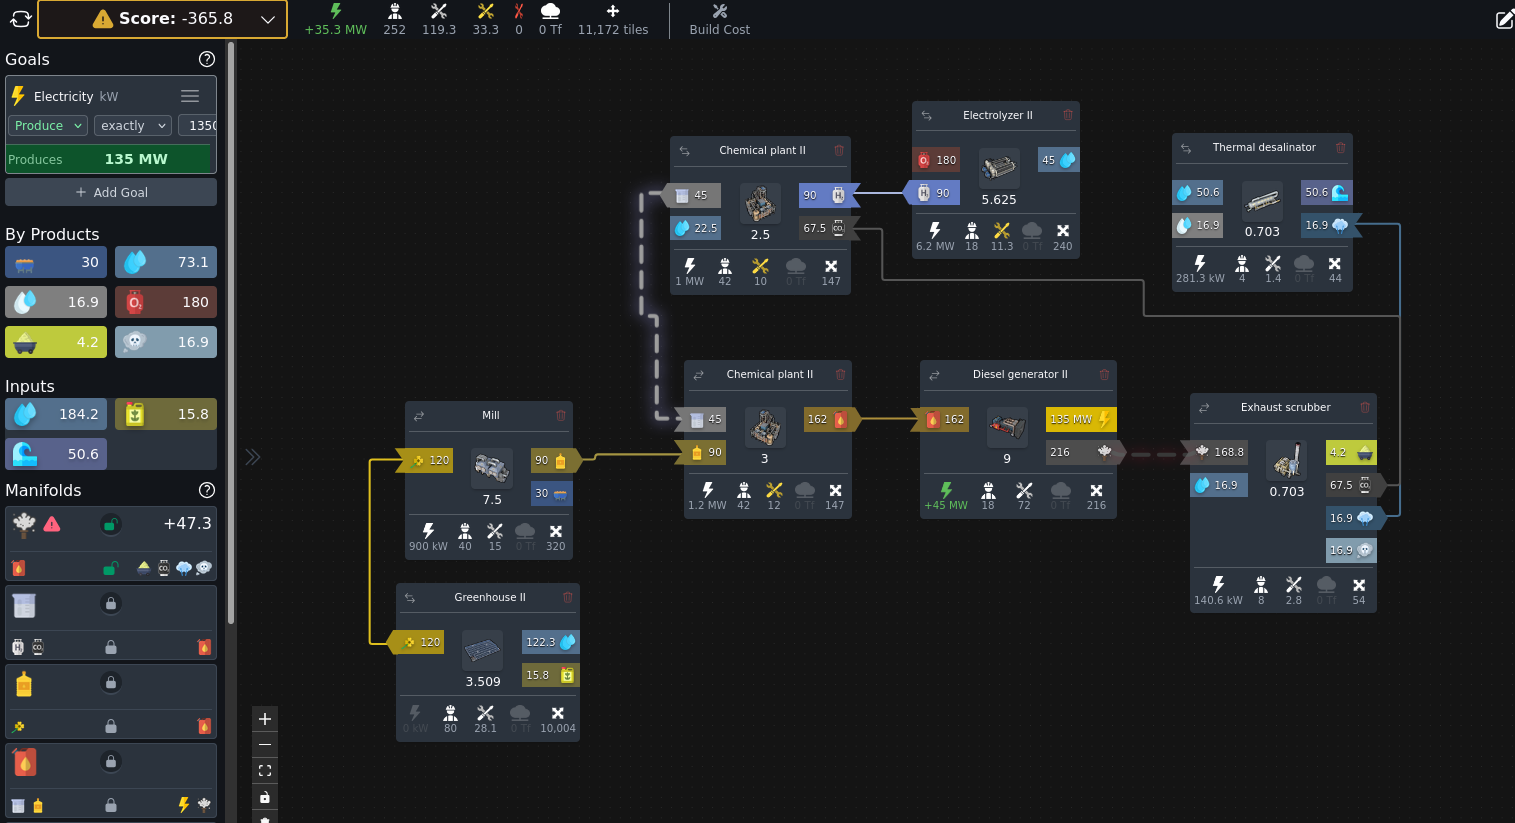This screenshot has width=1515, height=823.
Task: Click the Electrolyzer II machine picture
Action: (x=999, y=168)
